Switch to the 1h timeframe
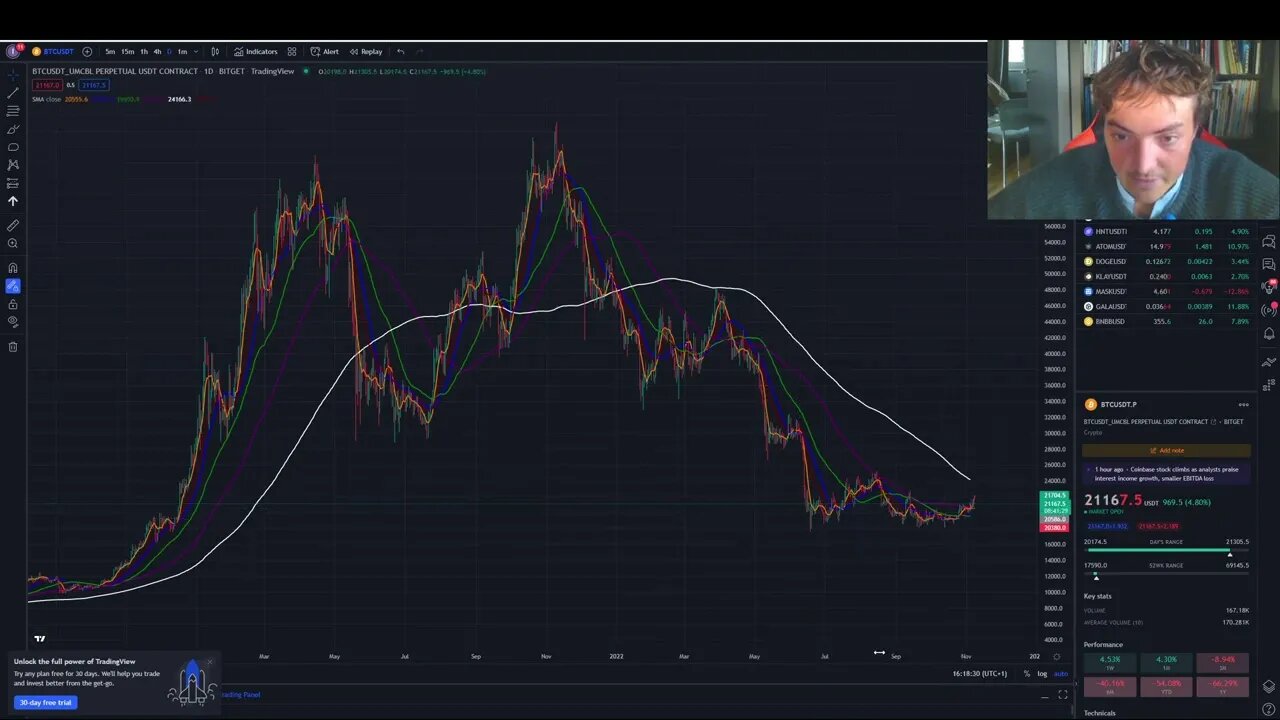Image resolution: width=1280 pixels, height=720 pixels. [143, 51]
